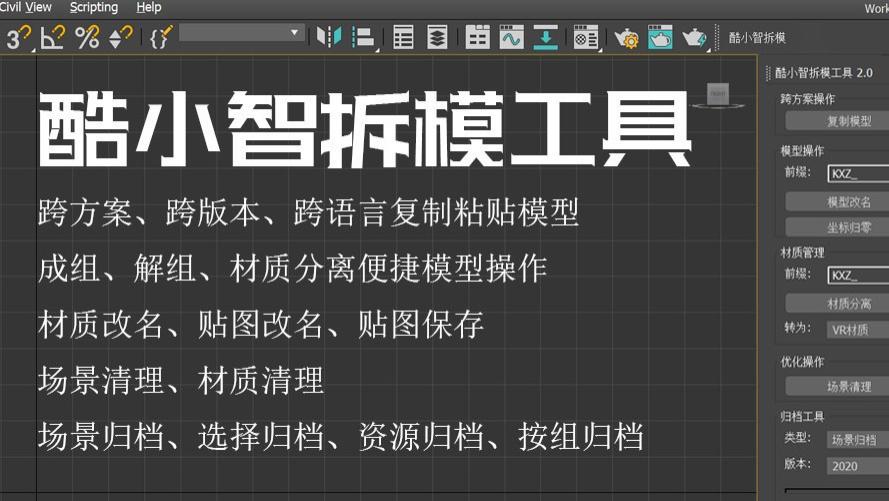Screen dimensions: 889x501
Task: Open the Civil View menu
Action: (x=26, y=7)
